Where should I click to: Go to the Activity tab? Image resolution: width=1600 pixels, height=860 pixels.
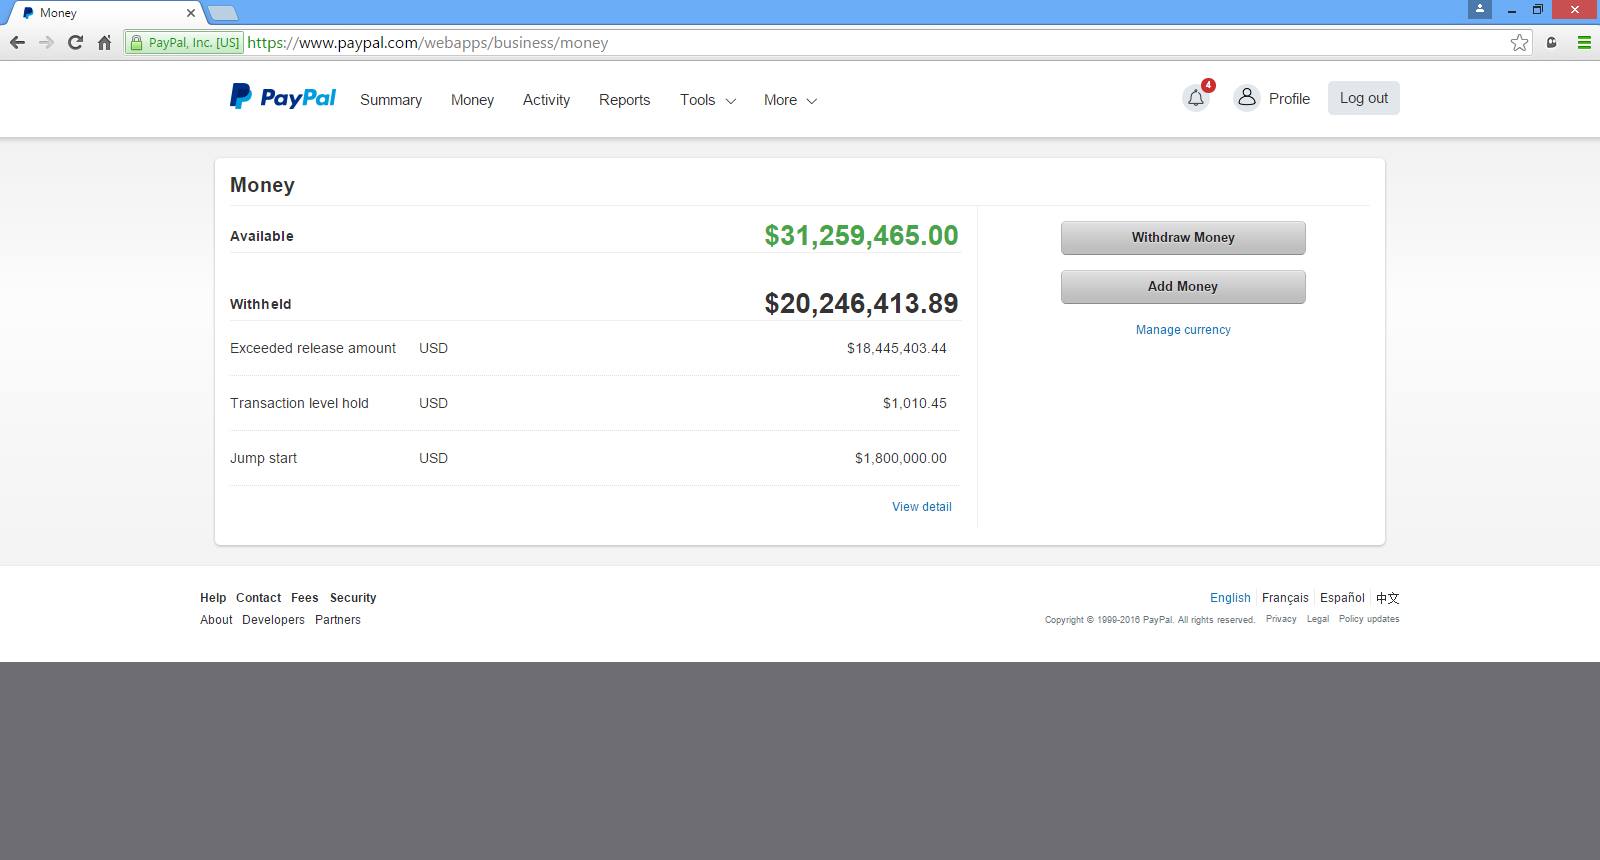tap(546, 100)
